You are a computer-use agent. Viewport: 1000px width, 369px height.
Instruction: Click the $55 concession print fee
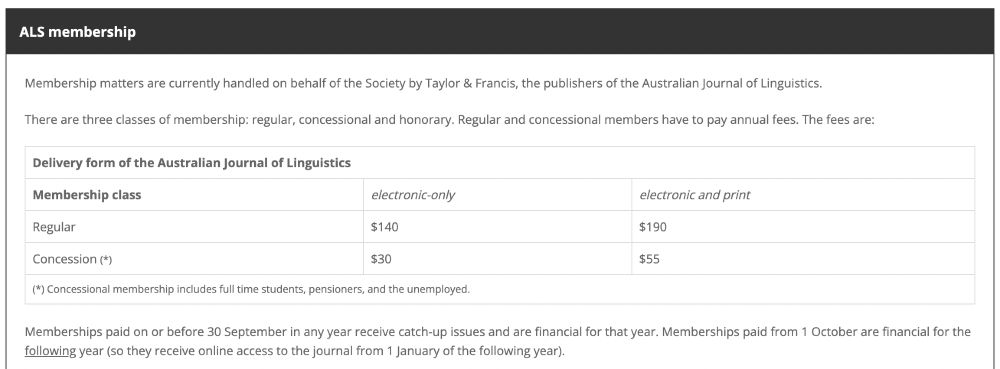pyautogui.click(x=649, y=259)
